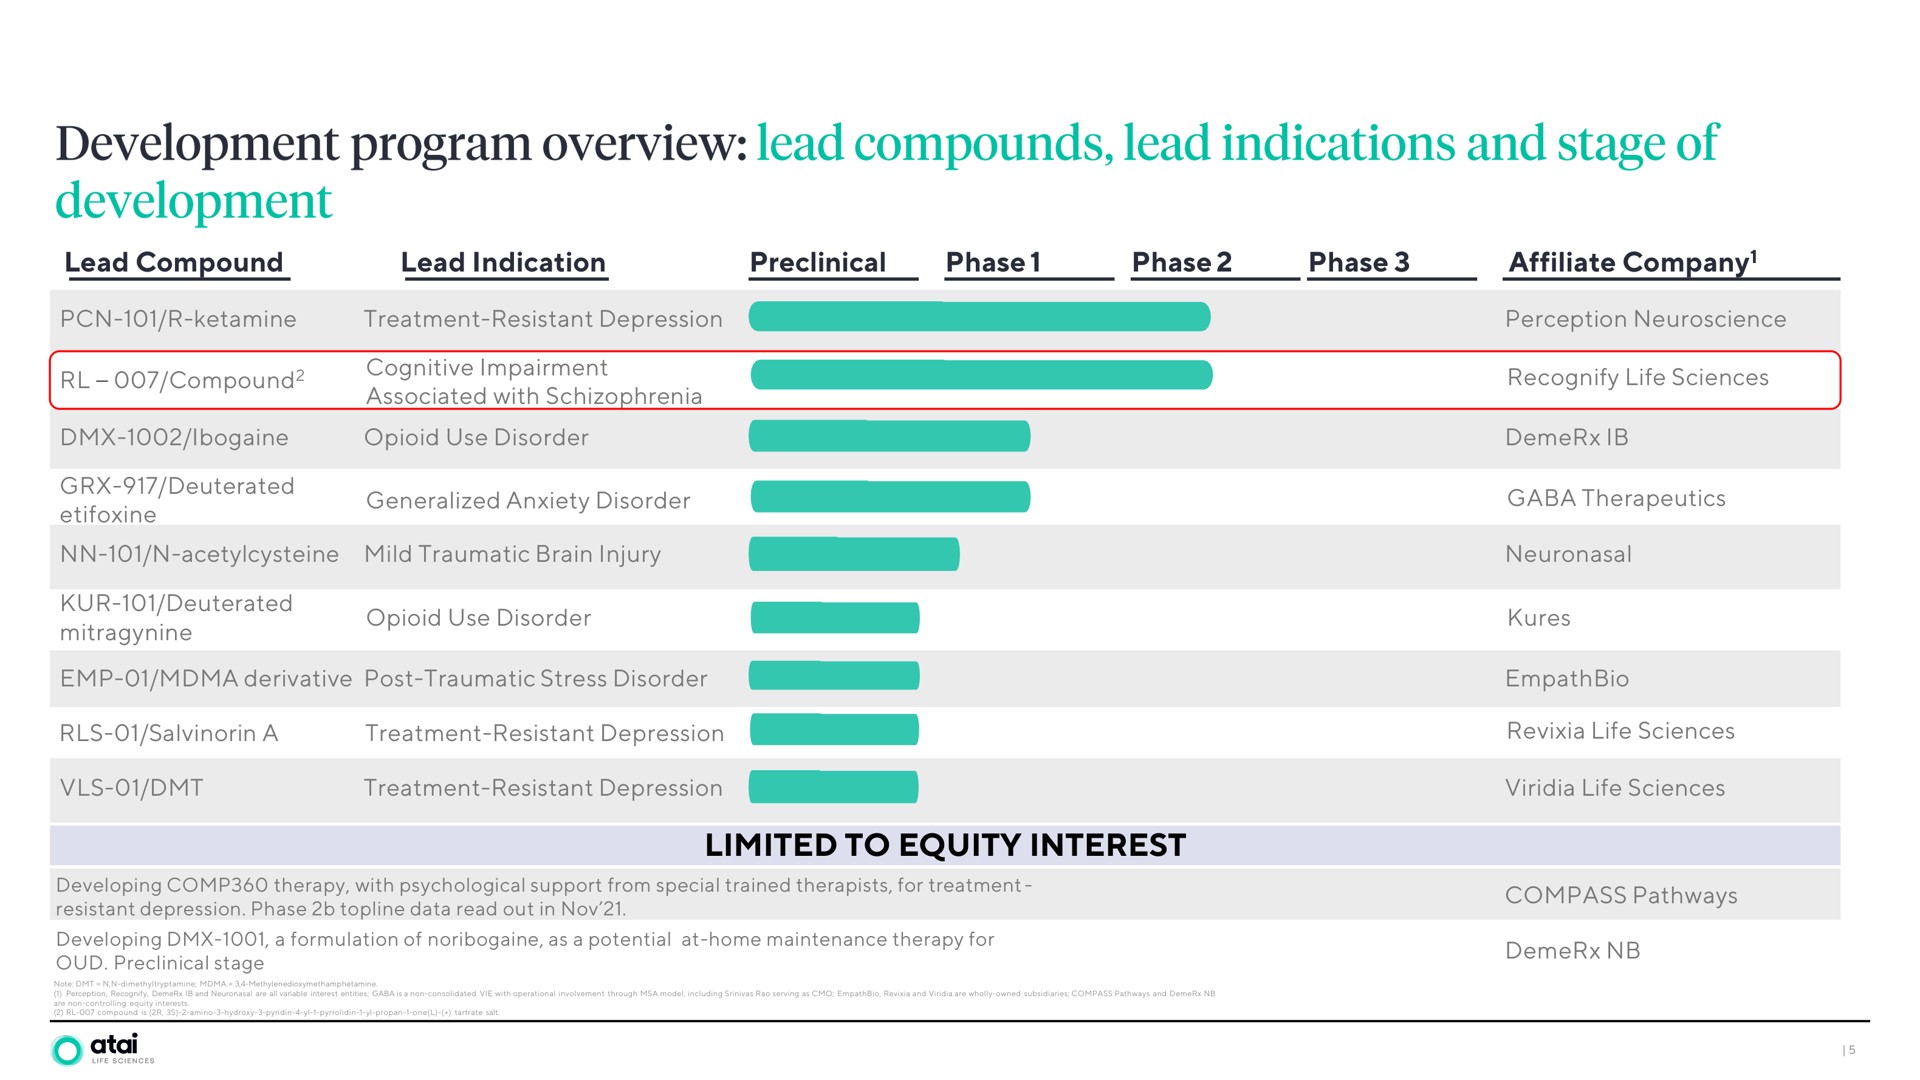Click the PCN-101 progress bar

tap(979, 317)
